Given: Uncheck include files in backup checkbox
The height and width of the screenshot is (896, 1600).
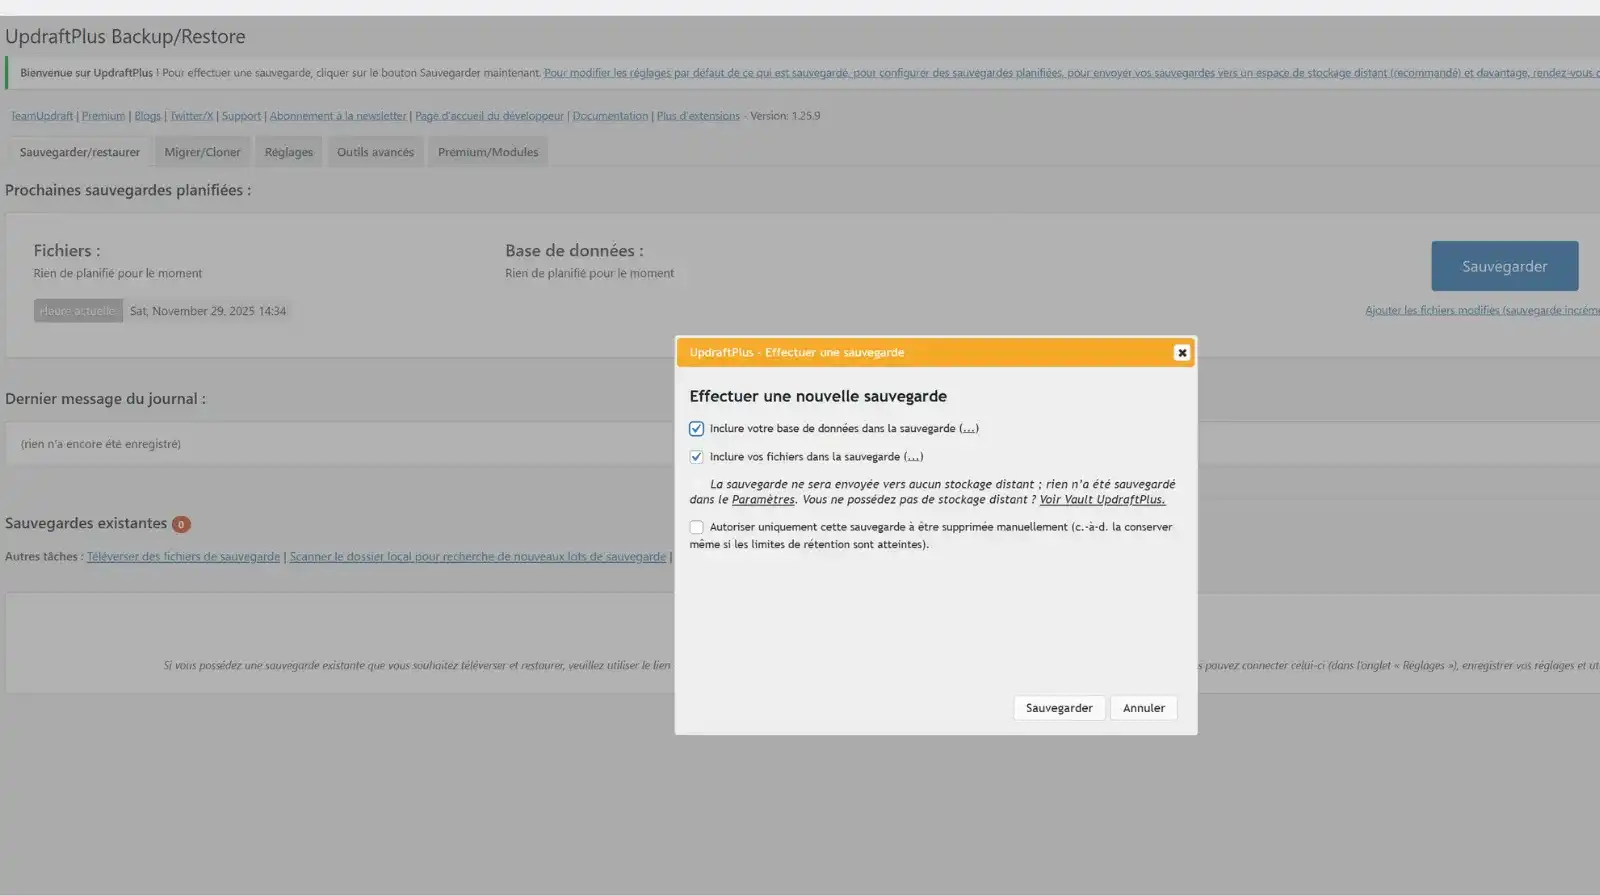Looking at the screenshot, I should click(696, 457).
